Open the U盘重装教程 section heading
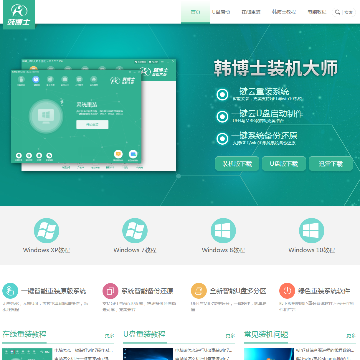Image resolution: width=360 pixels, height=360 pixels. click(144, 334)
